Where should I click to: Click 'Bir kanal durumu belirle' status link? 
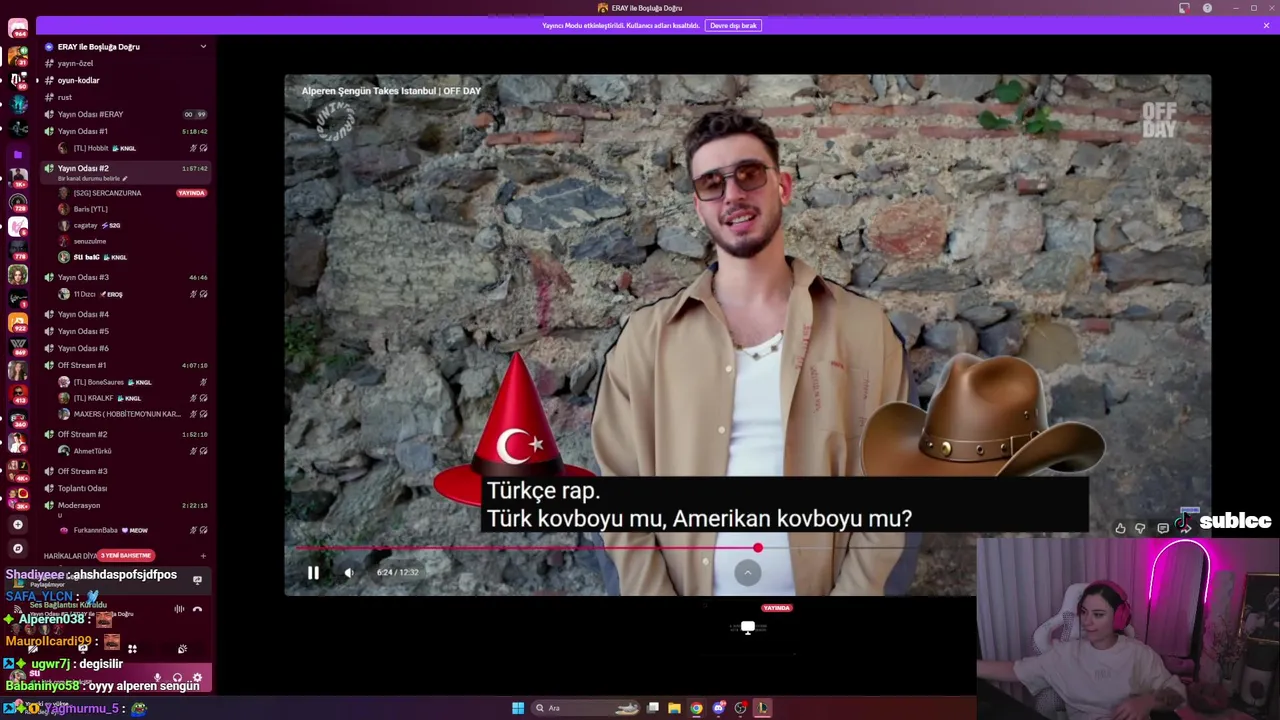coord(91,179)
